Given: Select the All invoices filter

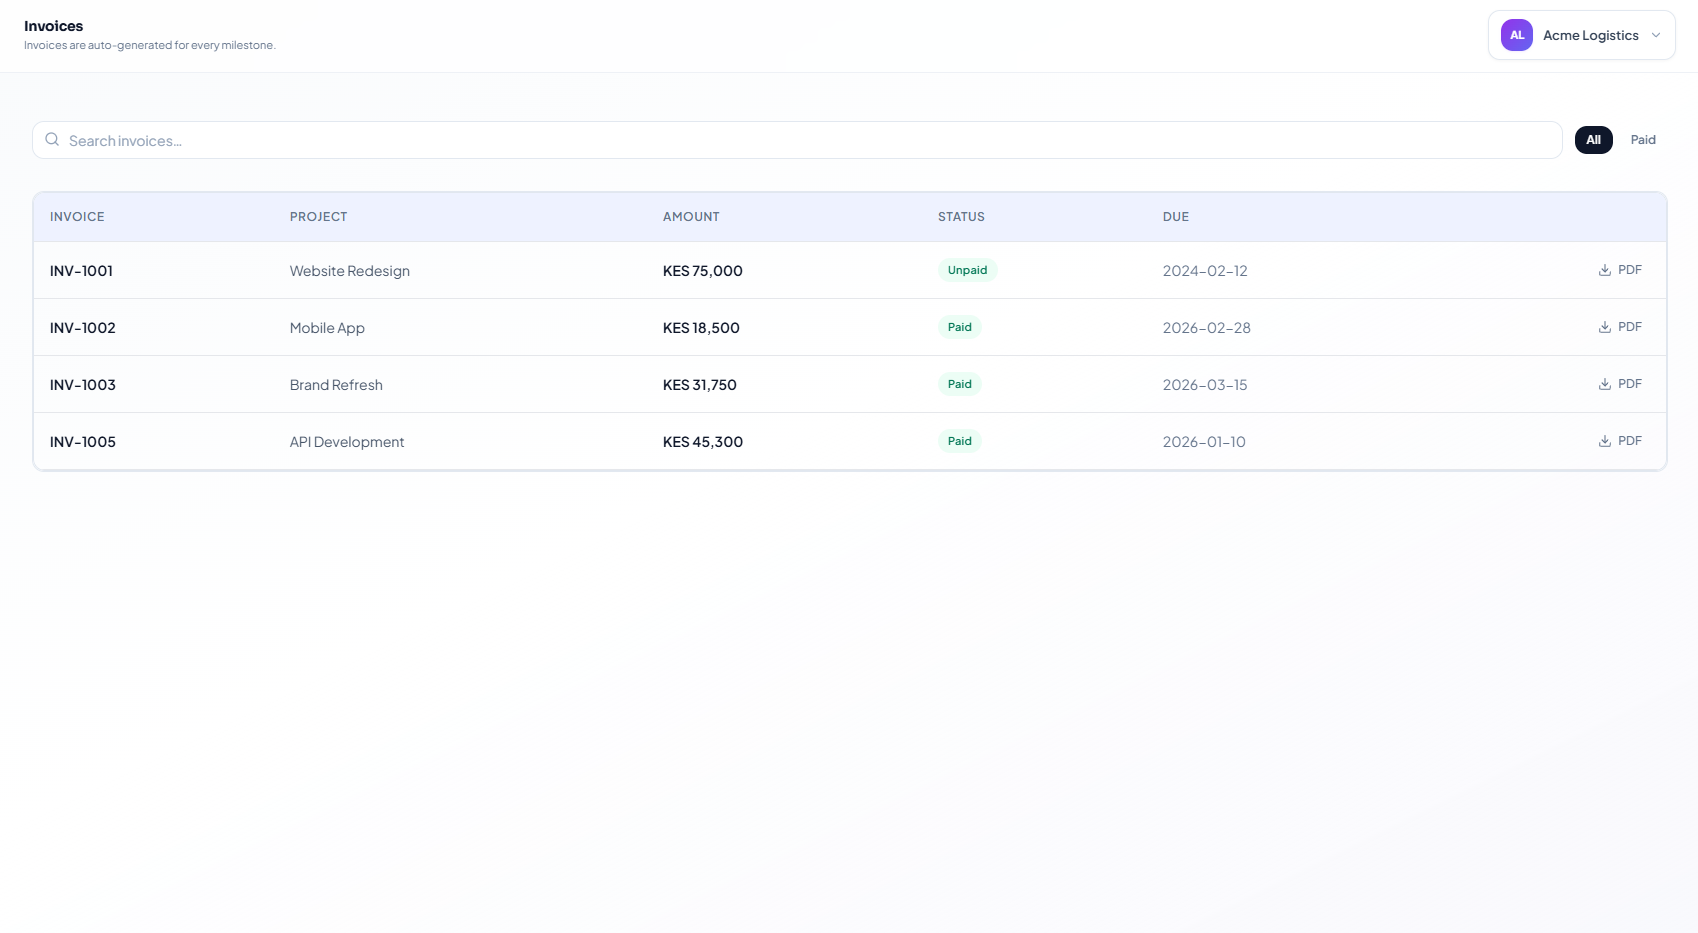Looking at the screenshot, I should pyautogui.click(x=1593, y=139).
